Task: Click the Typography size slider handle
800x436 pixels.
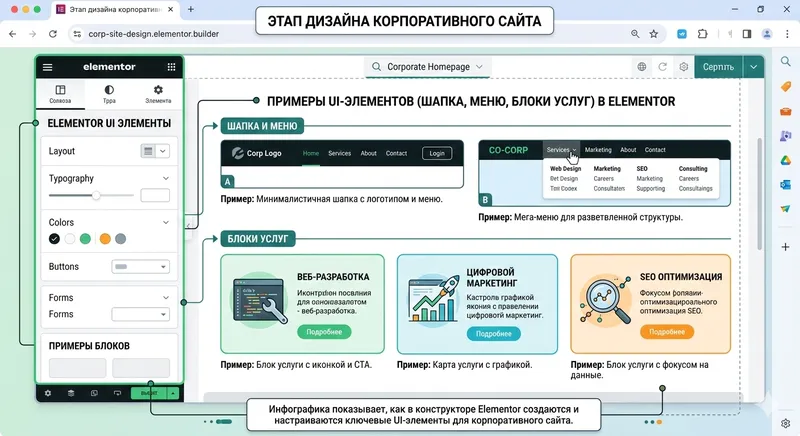Action: (x=96, y=195)
